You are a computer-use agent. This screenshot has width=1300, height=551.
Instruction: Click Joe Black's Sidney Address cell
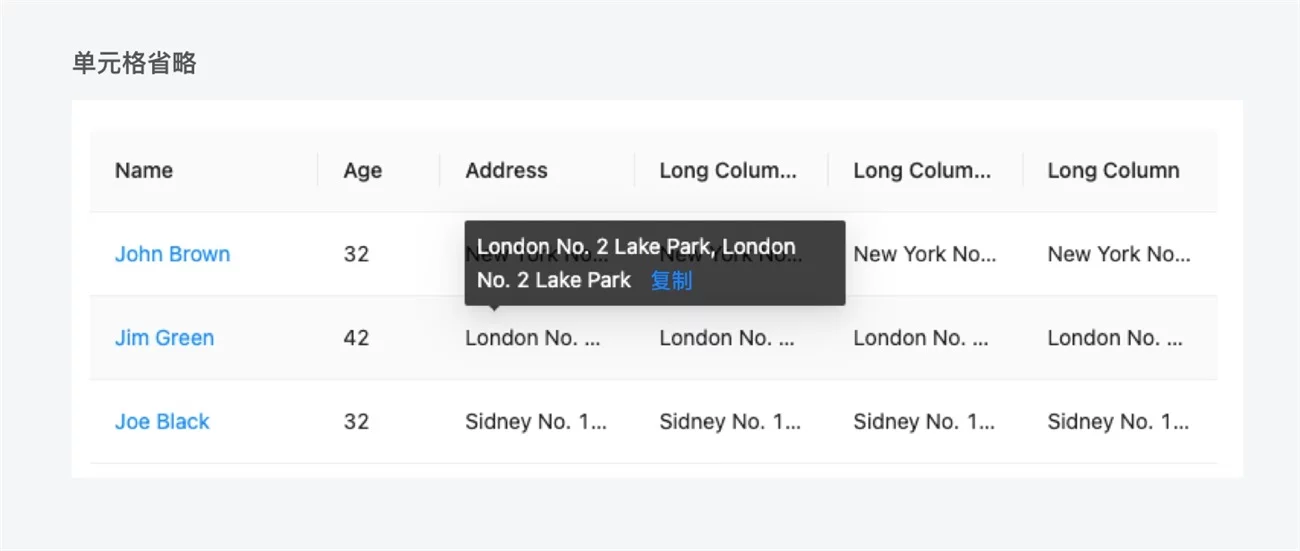[536, 422]
